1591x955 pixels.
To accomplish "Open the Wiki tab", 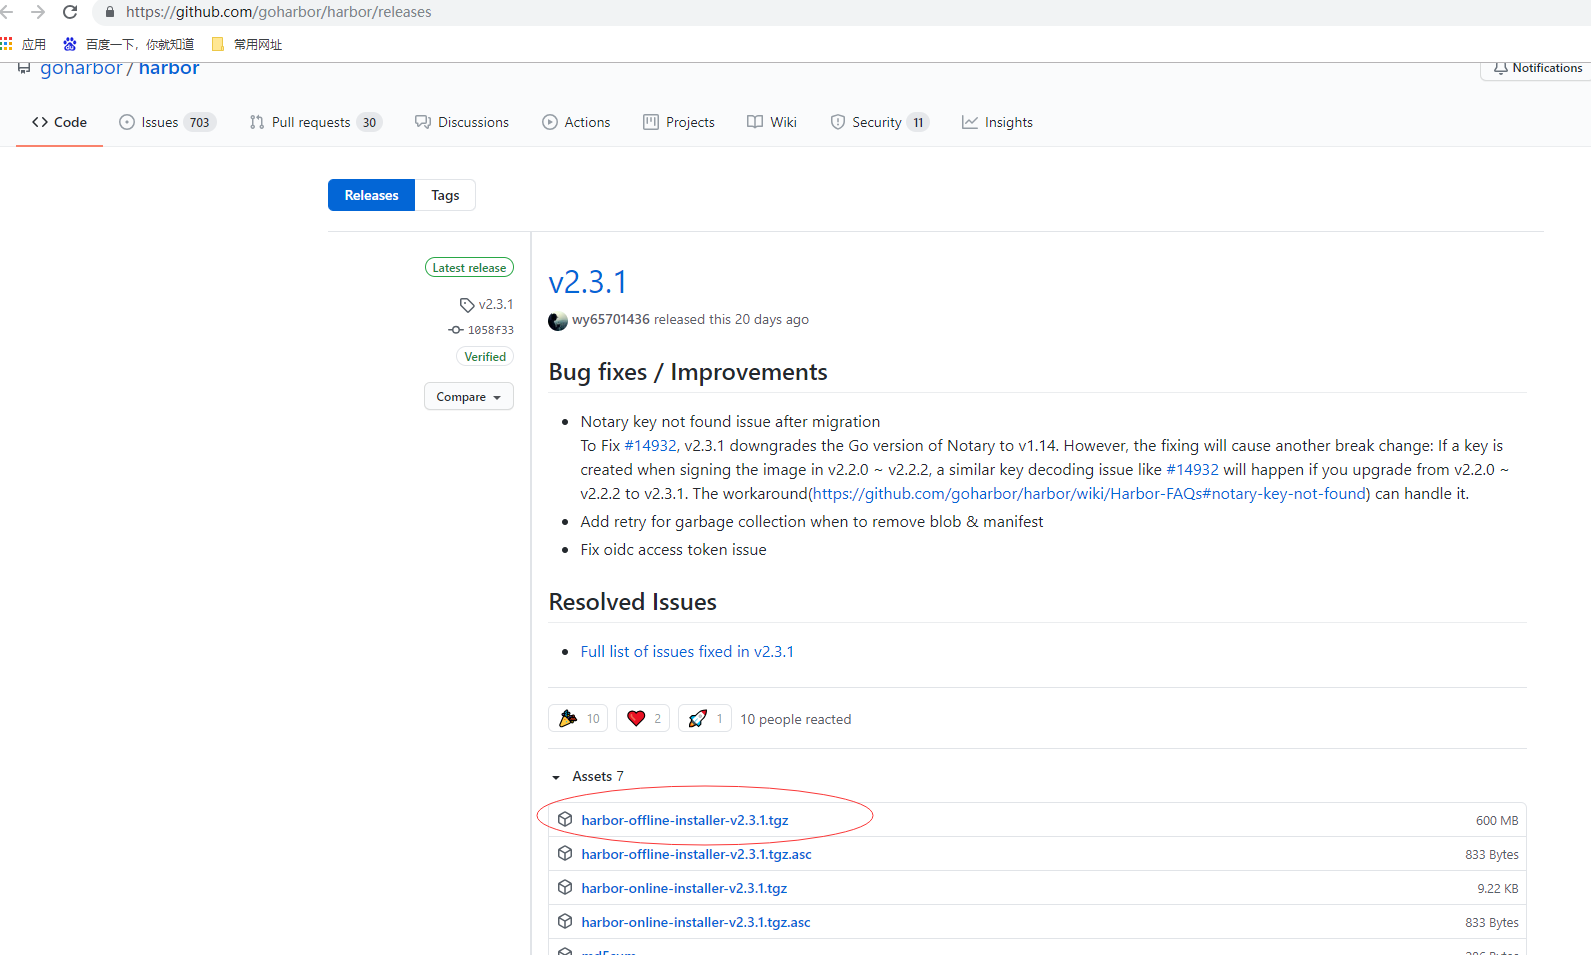I will point(772,122).
